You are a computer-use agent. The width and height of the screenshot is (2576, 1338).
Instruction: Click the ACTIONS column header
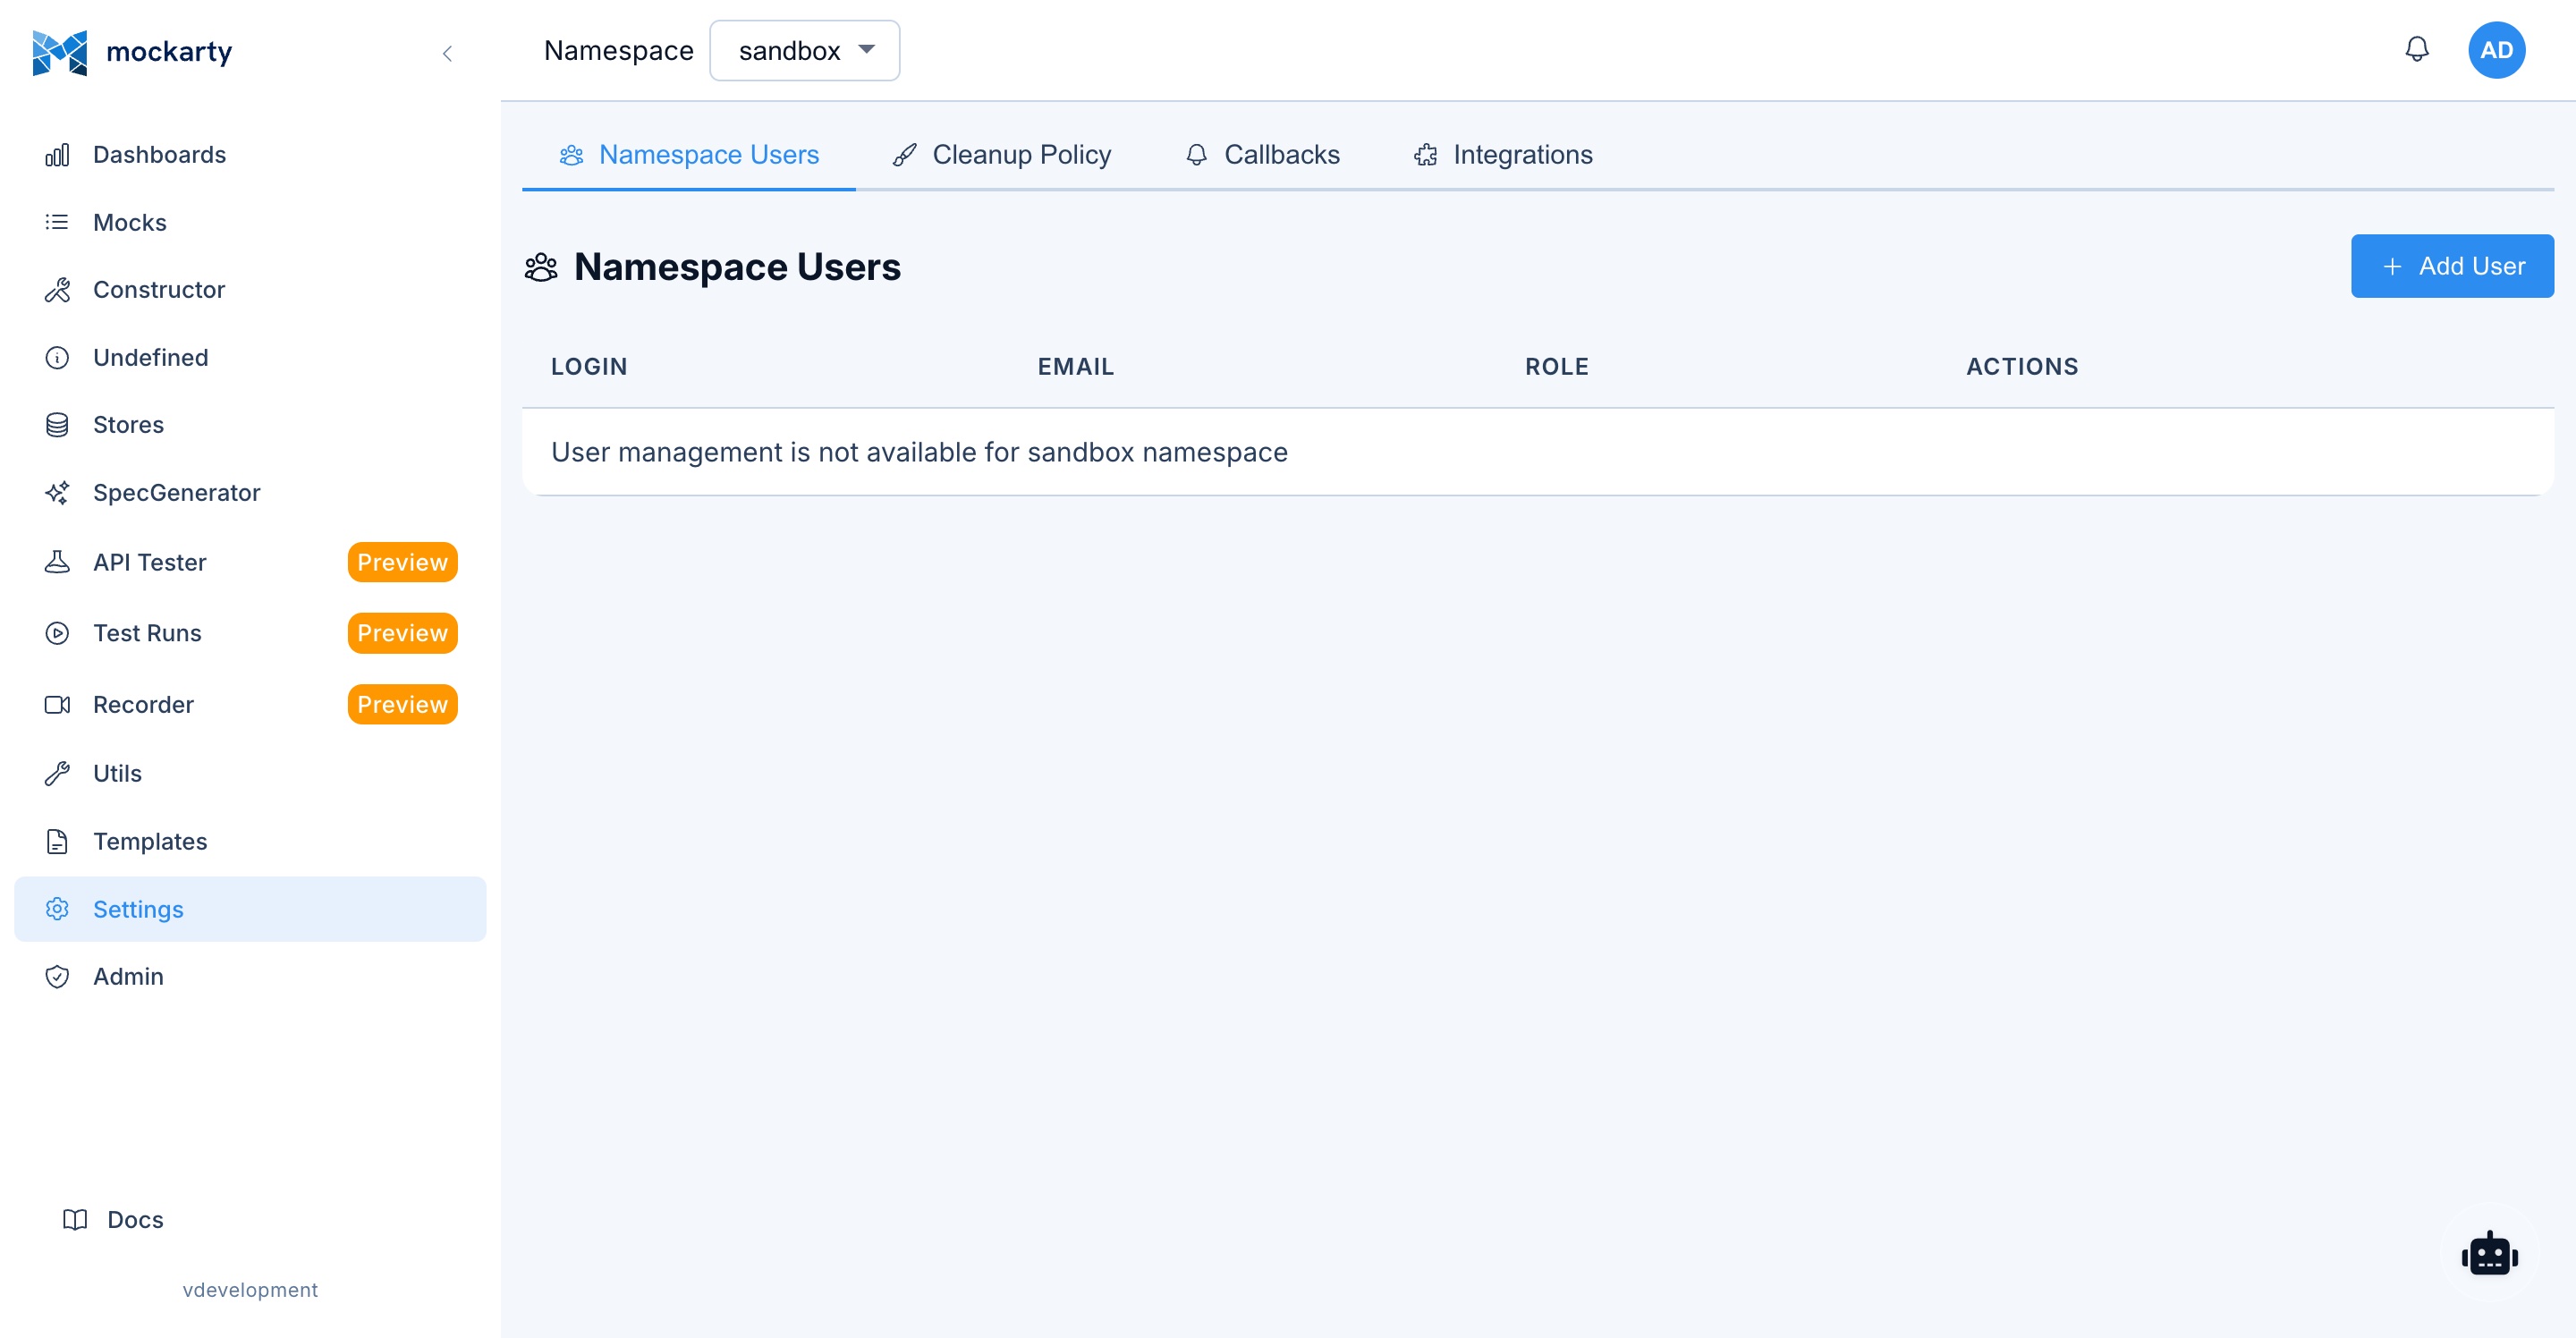[x=2022, y=367]
